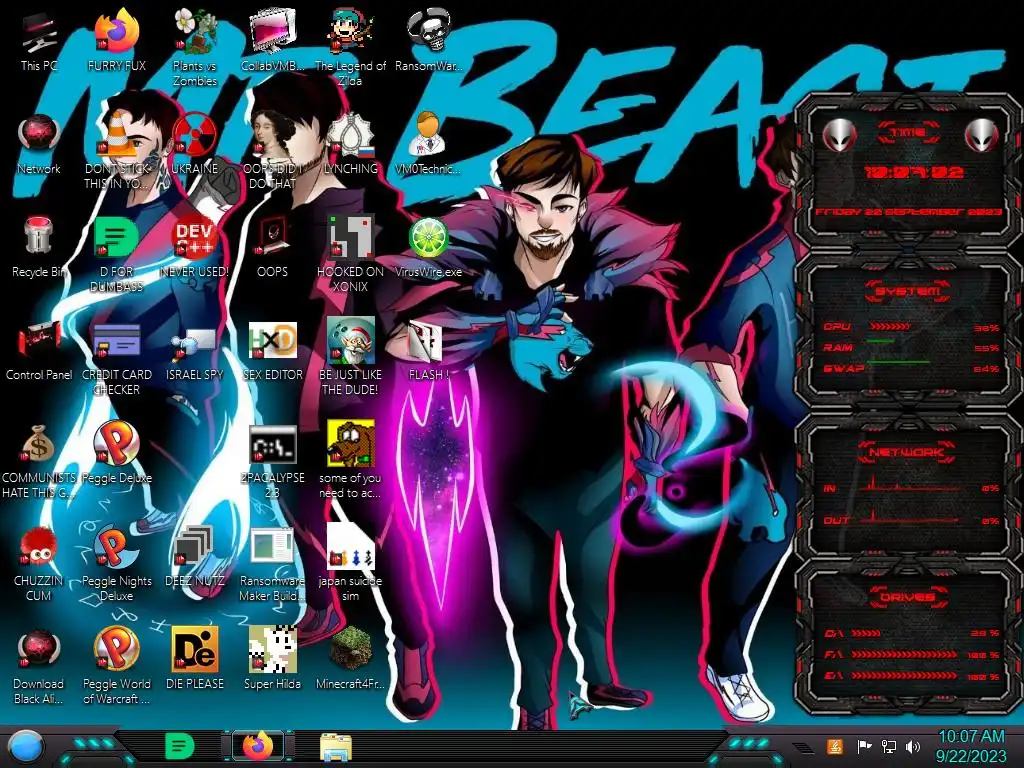
Task: Open the red fuzzy Chuzzle game shortcut
Action: 39,563
